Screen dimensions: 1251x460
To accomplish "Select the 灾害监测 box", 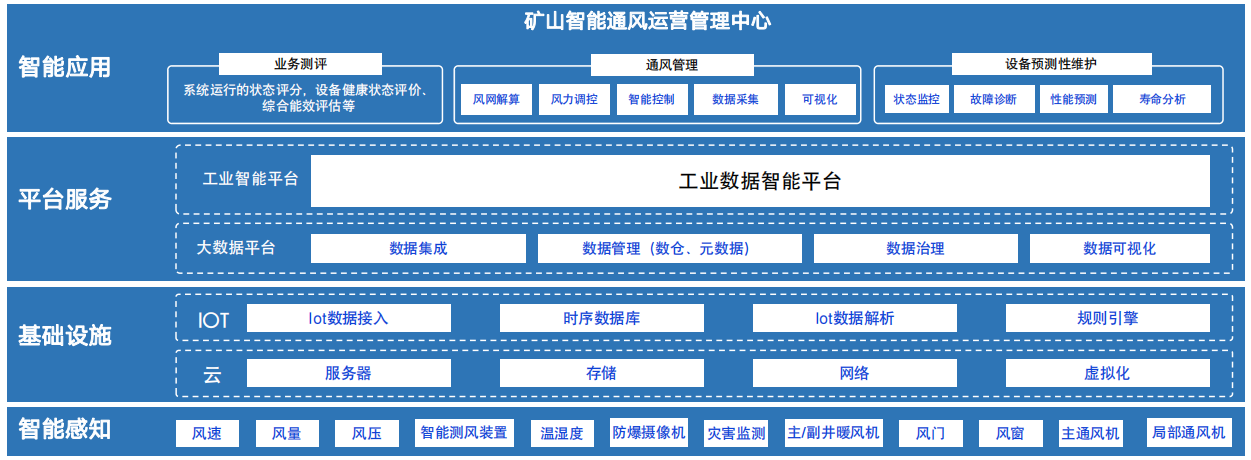I will click(736, 433).
